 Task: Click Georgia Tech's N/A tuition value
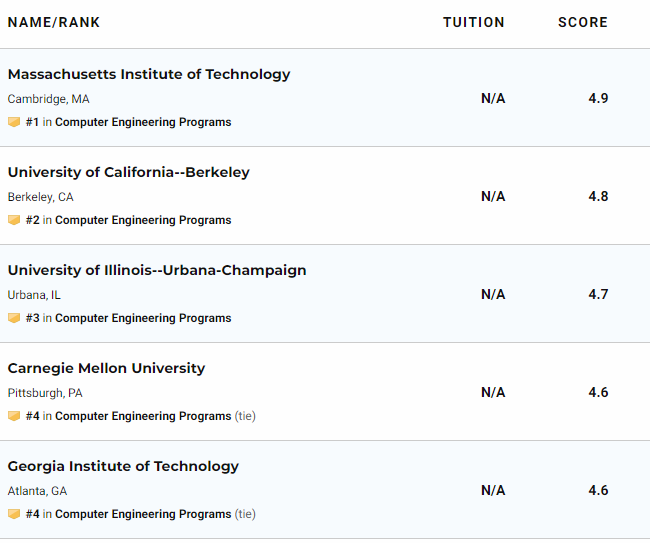(x=493, y=490)
